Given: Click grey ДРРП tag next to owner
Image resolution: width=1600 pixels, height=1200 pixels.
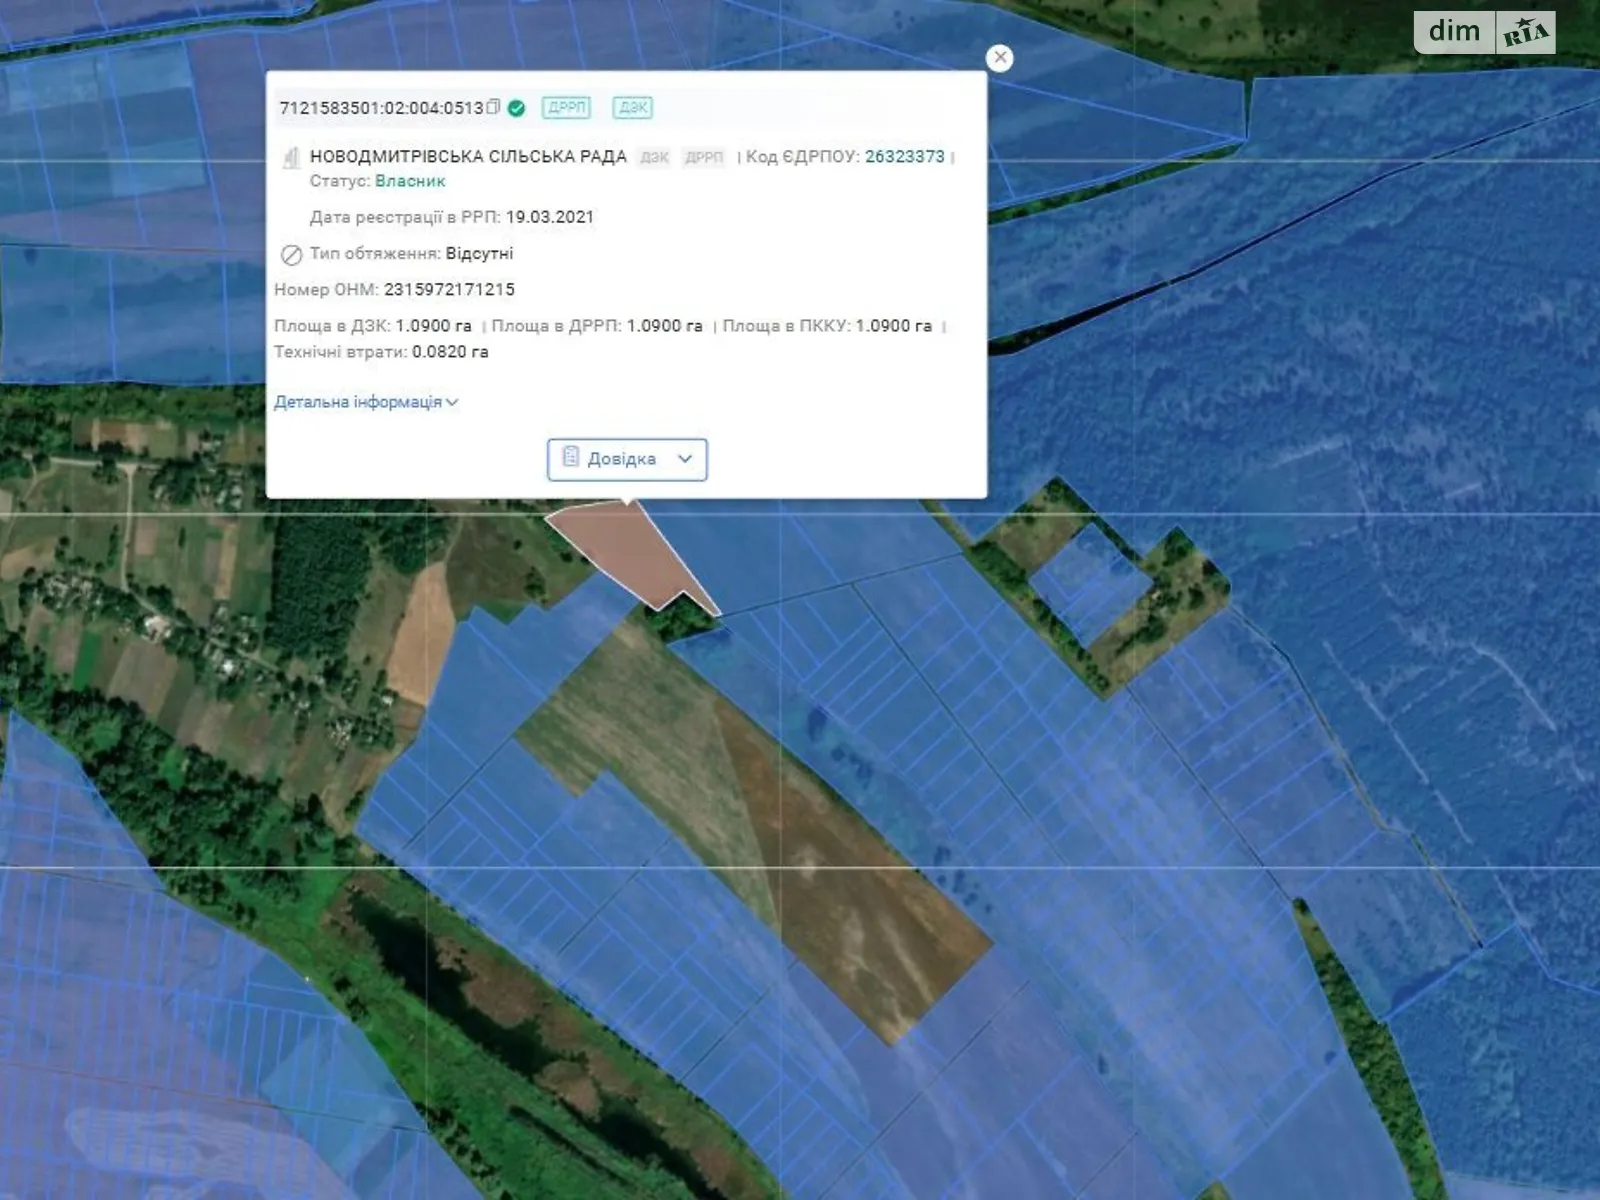Looking at the screenshot, I should [x=704, y=157].
